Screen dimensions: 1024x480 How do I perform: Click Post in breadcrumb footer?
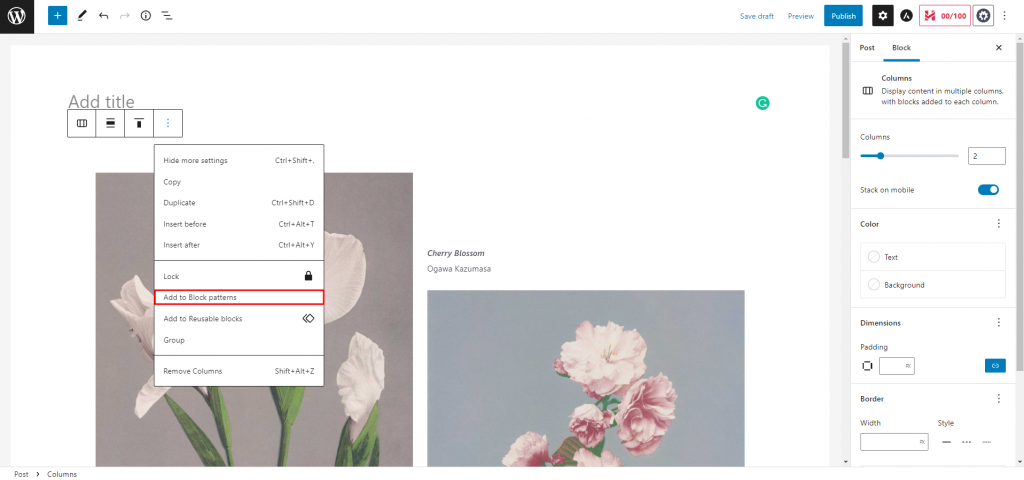21,474
